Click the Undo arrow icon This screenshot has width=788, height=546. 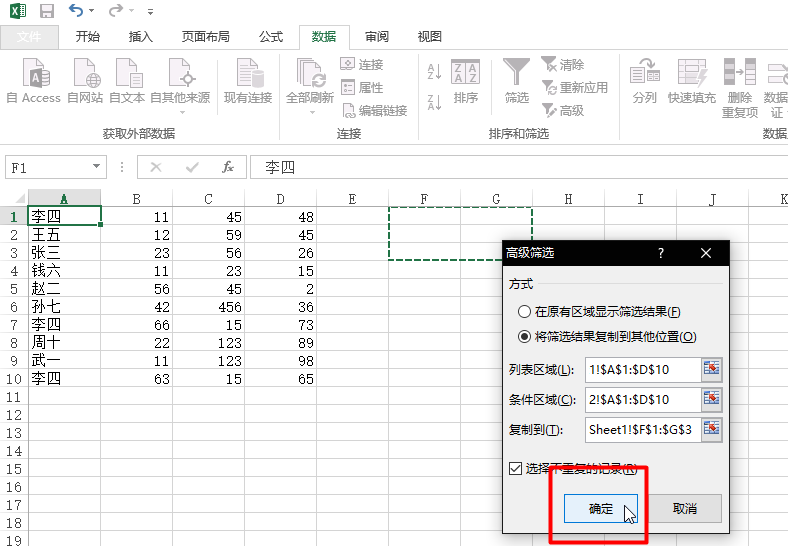coord(76,10)
